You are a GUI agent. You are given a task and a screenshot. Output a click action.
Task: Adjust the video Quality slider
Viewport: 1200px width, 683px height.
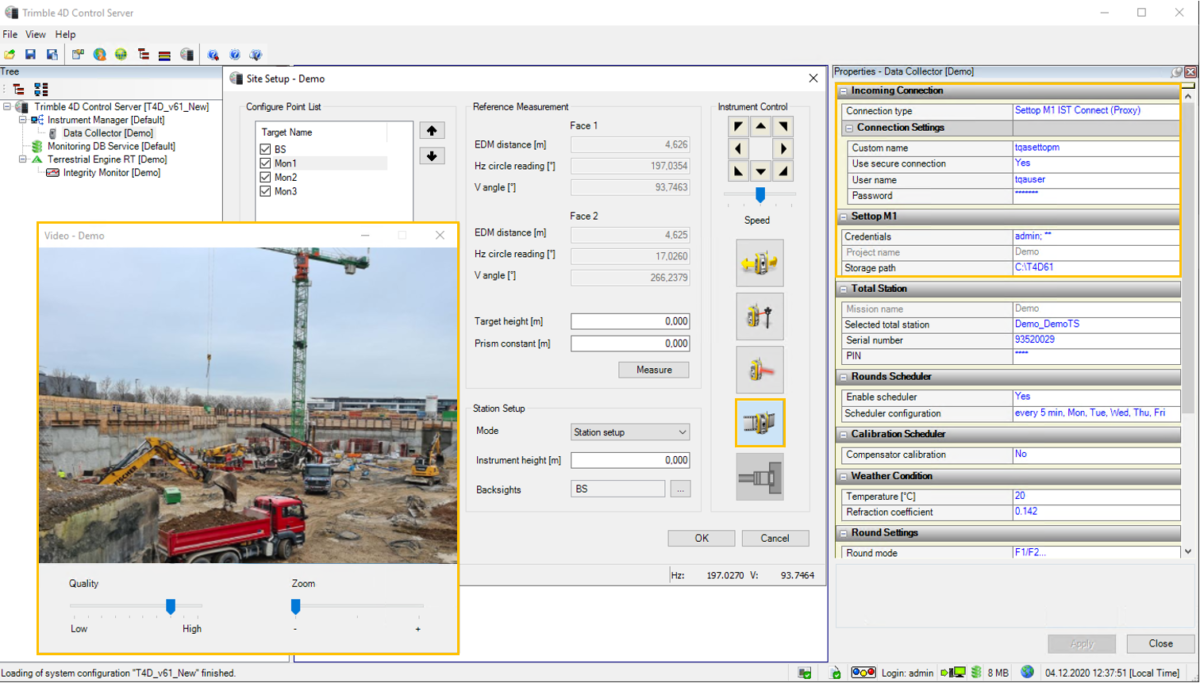[x=171, y=606]
